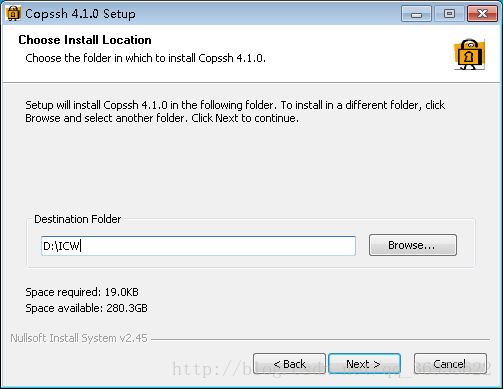The height and width of the screenshot is (389, 503).
Task: Click the Nullsoft Install System v2.45 label
Action: [x=79, y=338]
